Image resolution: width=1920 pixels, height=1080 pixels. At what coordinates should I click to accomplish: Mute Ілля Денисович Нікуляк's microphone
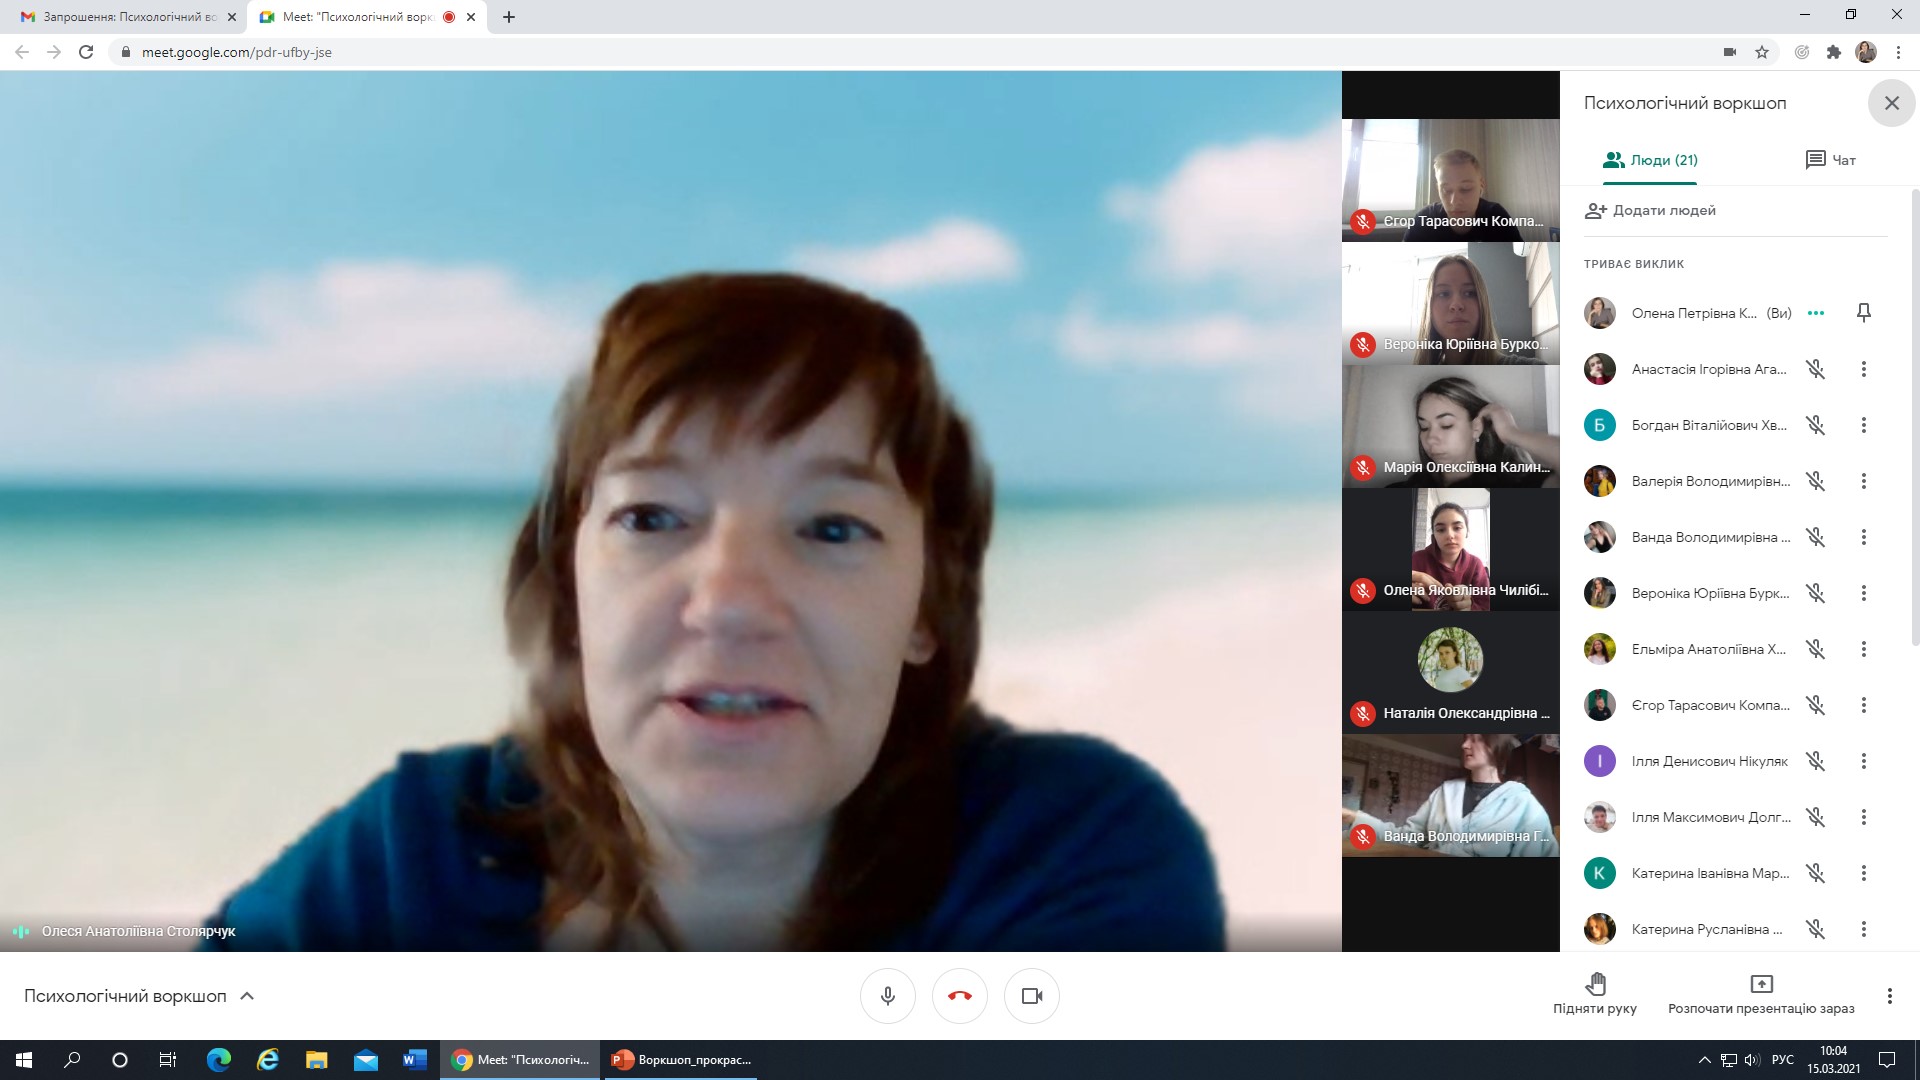coord(1815,761)
